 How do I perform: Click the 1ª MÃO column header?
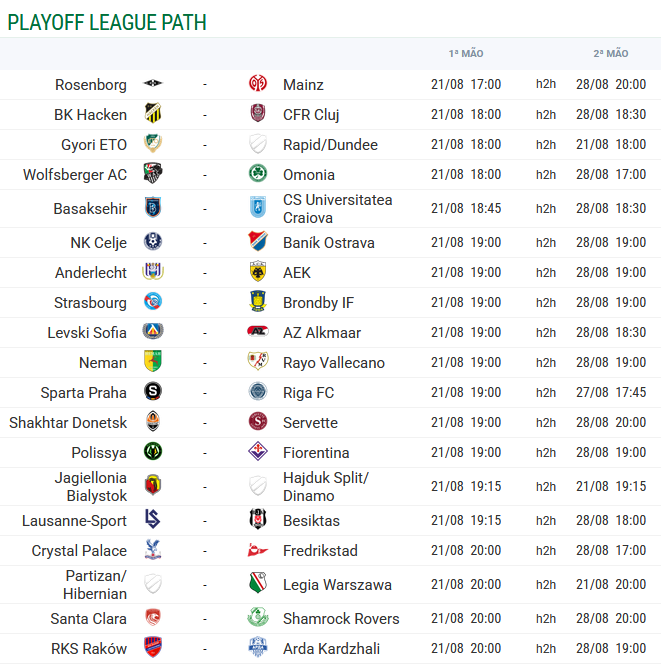tap(466, 53)
